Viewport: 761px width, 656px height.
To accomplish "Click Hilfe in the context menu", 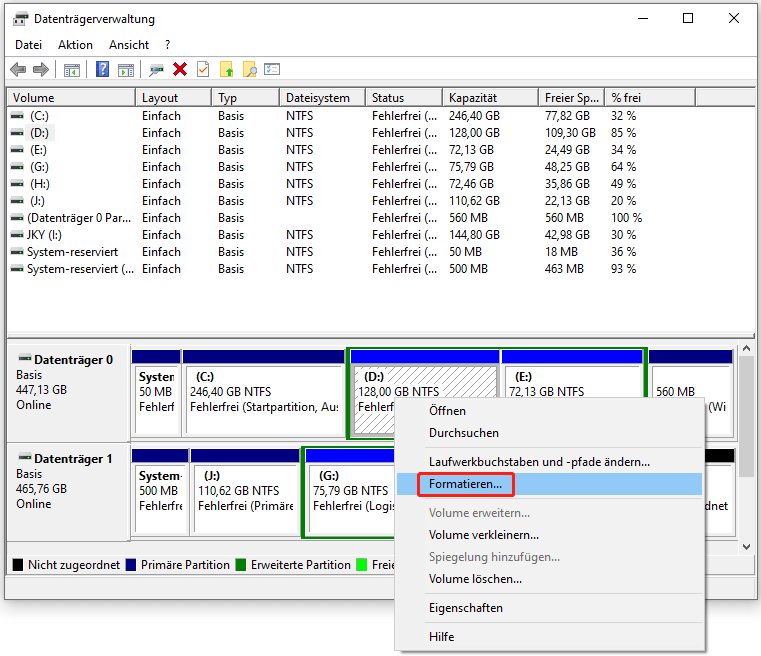I will click(x=549, y=637).
